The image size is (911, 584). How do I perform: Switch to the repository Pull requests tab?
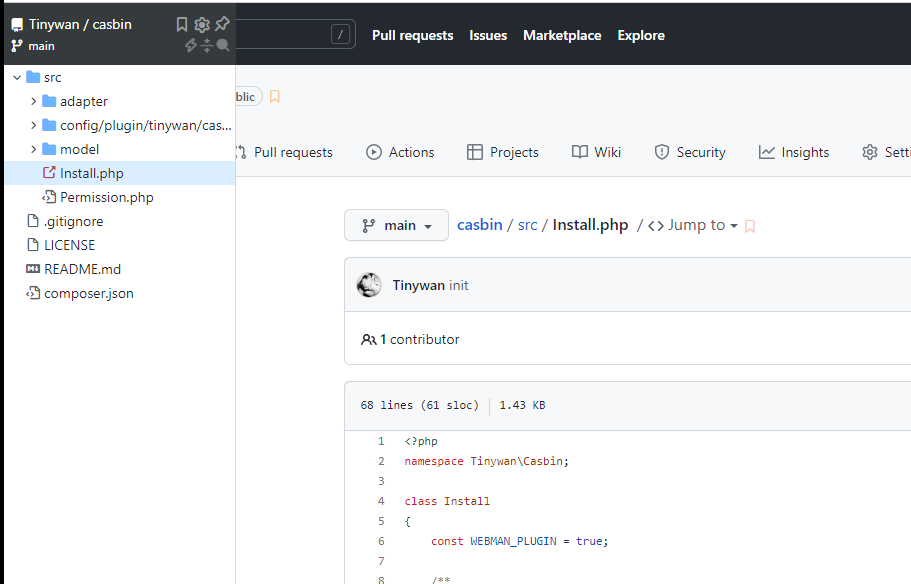coord(285,152)
